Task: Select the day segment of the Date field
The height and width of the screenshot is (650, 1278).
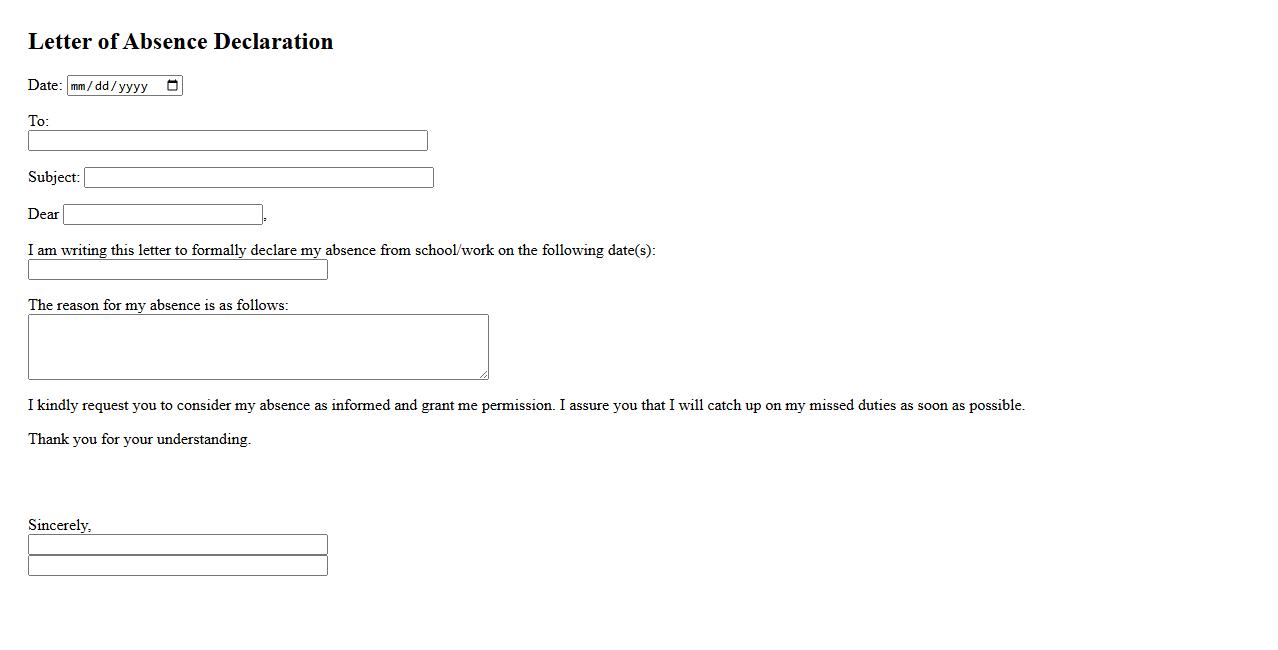Action: pos(103,86)
